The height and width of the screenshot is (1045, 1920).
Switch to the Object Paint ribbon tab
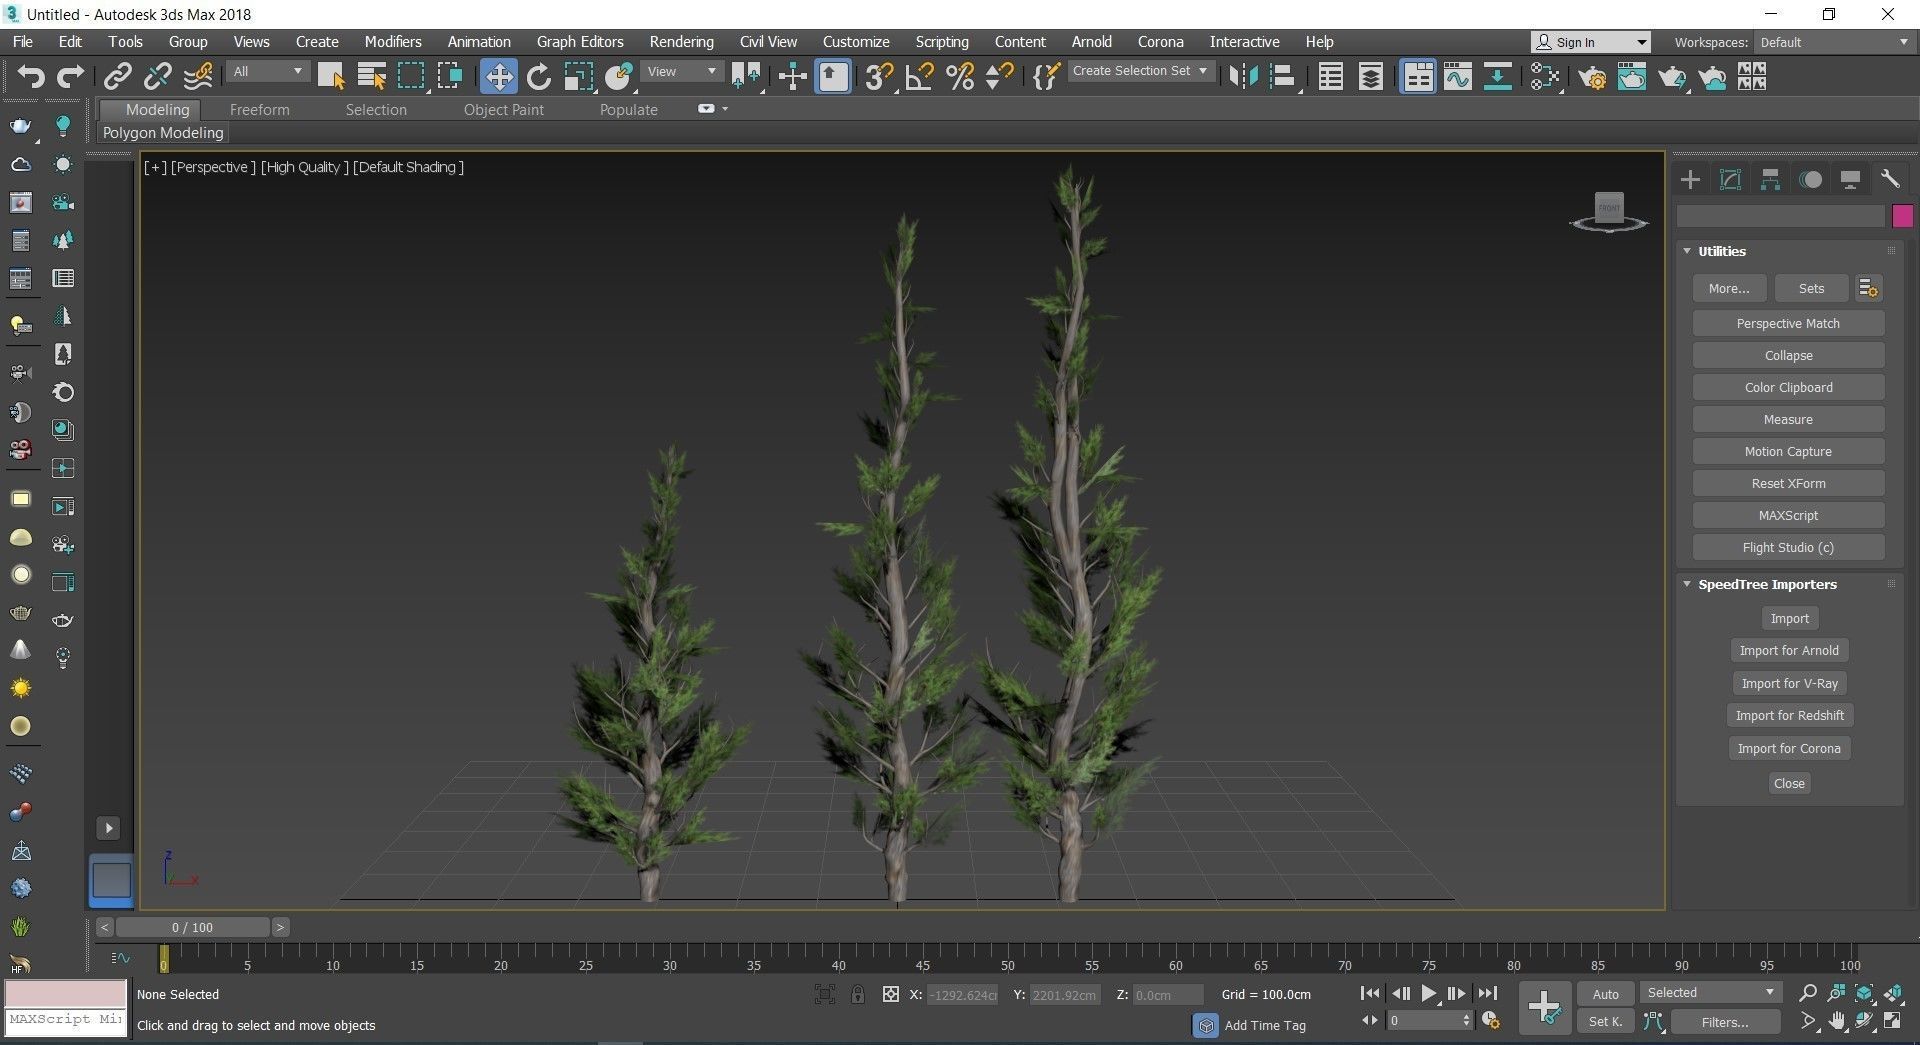[503, 110]
